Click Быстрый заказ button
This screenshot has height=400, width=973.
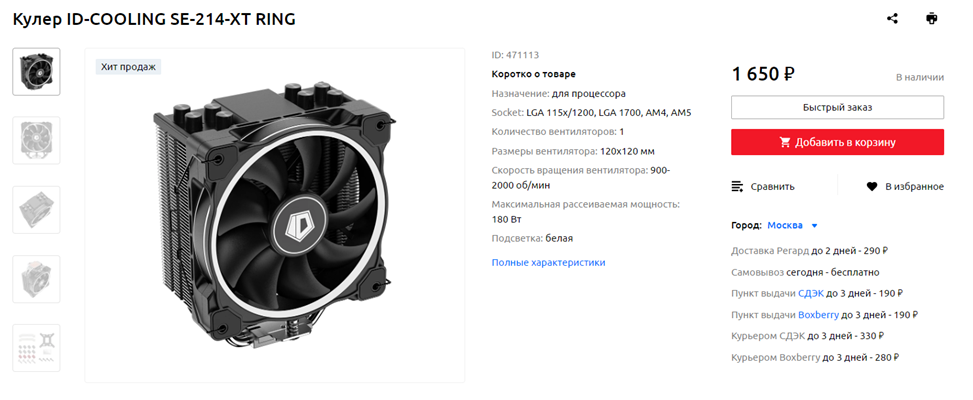(x=837, y=107)
